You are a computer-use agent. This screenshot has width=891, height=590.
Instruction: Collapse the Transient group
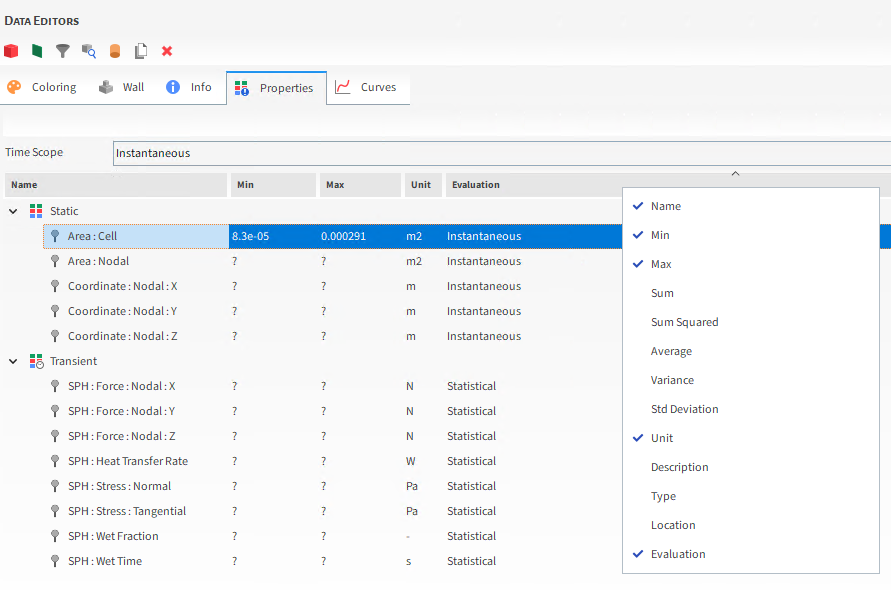(13, 362)
